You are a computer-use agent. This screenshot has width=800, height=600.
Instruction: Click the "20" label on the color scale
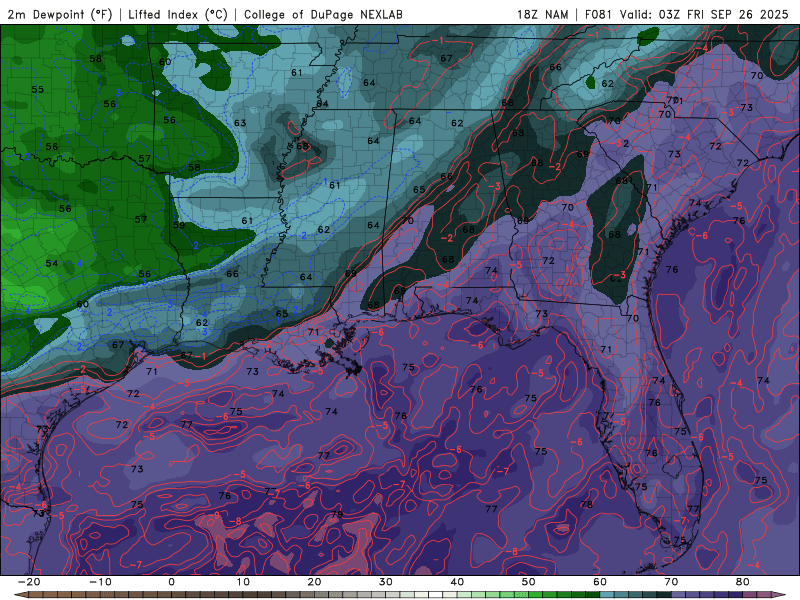314,582
